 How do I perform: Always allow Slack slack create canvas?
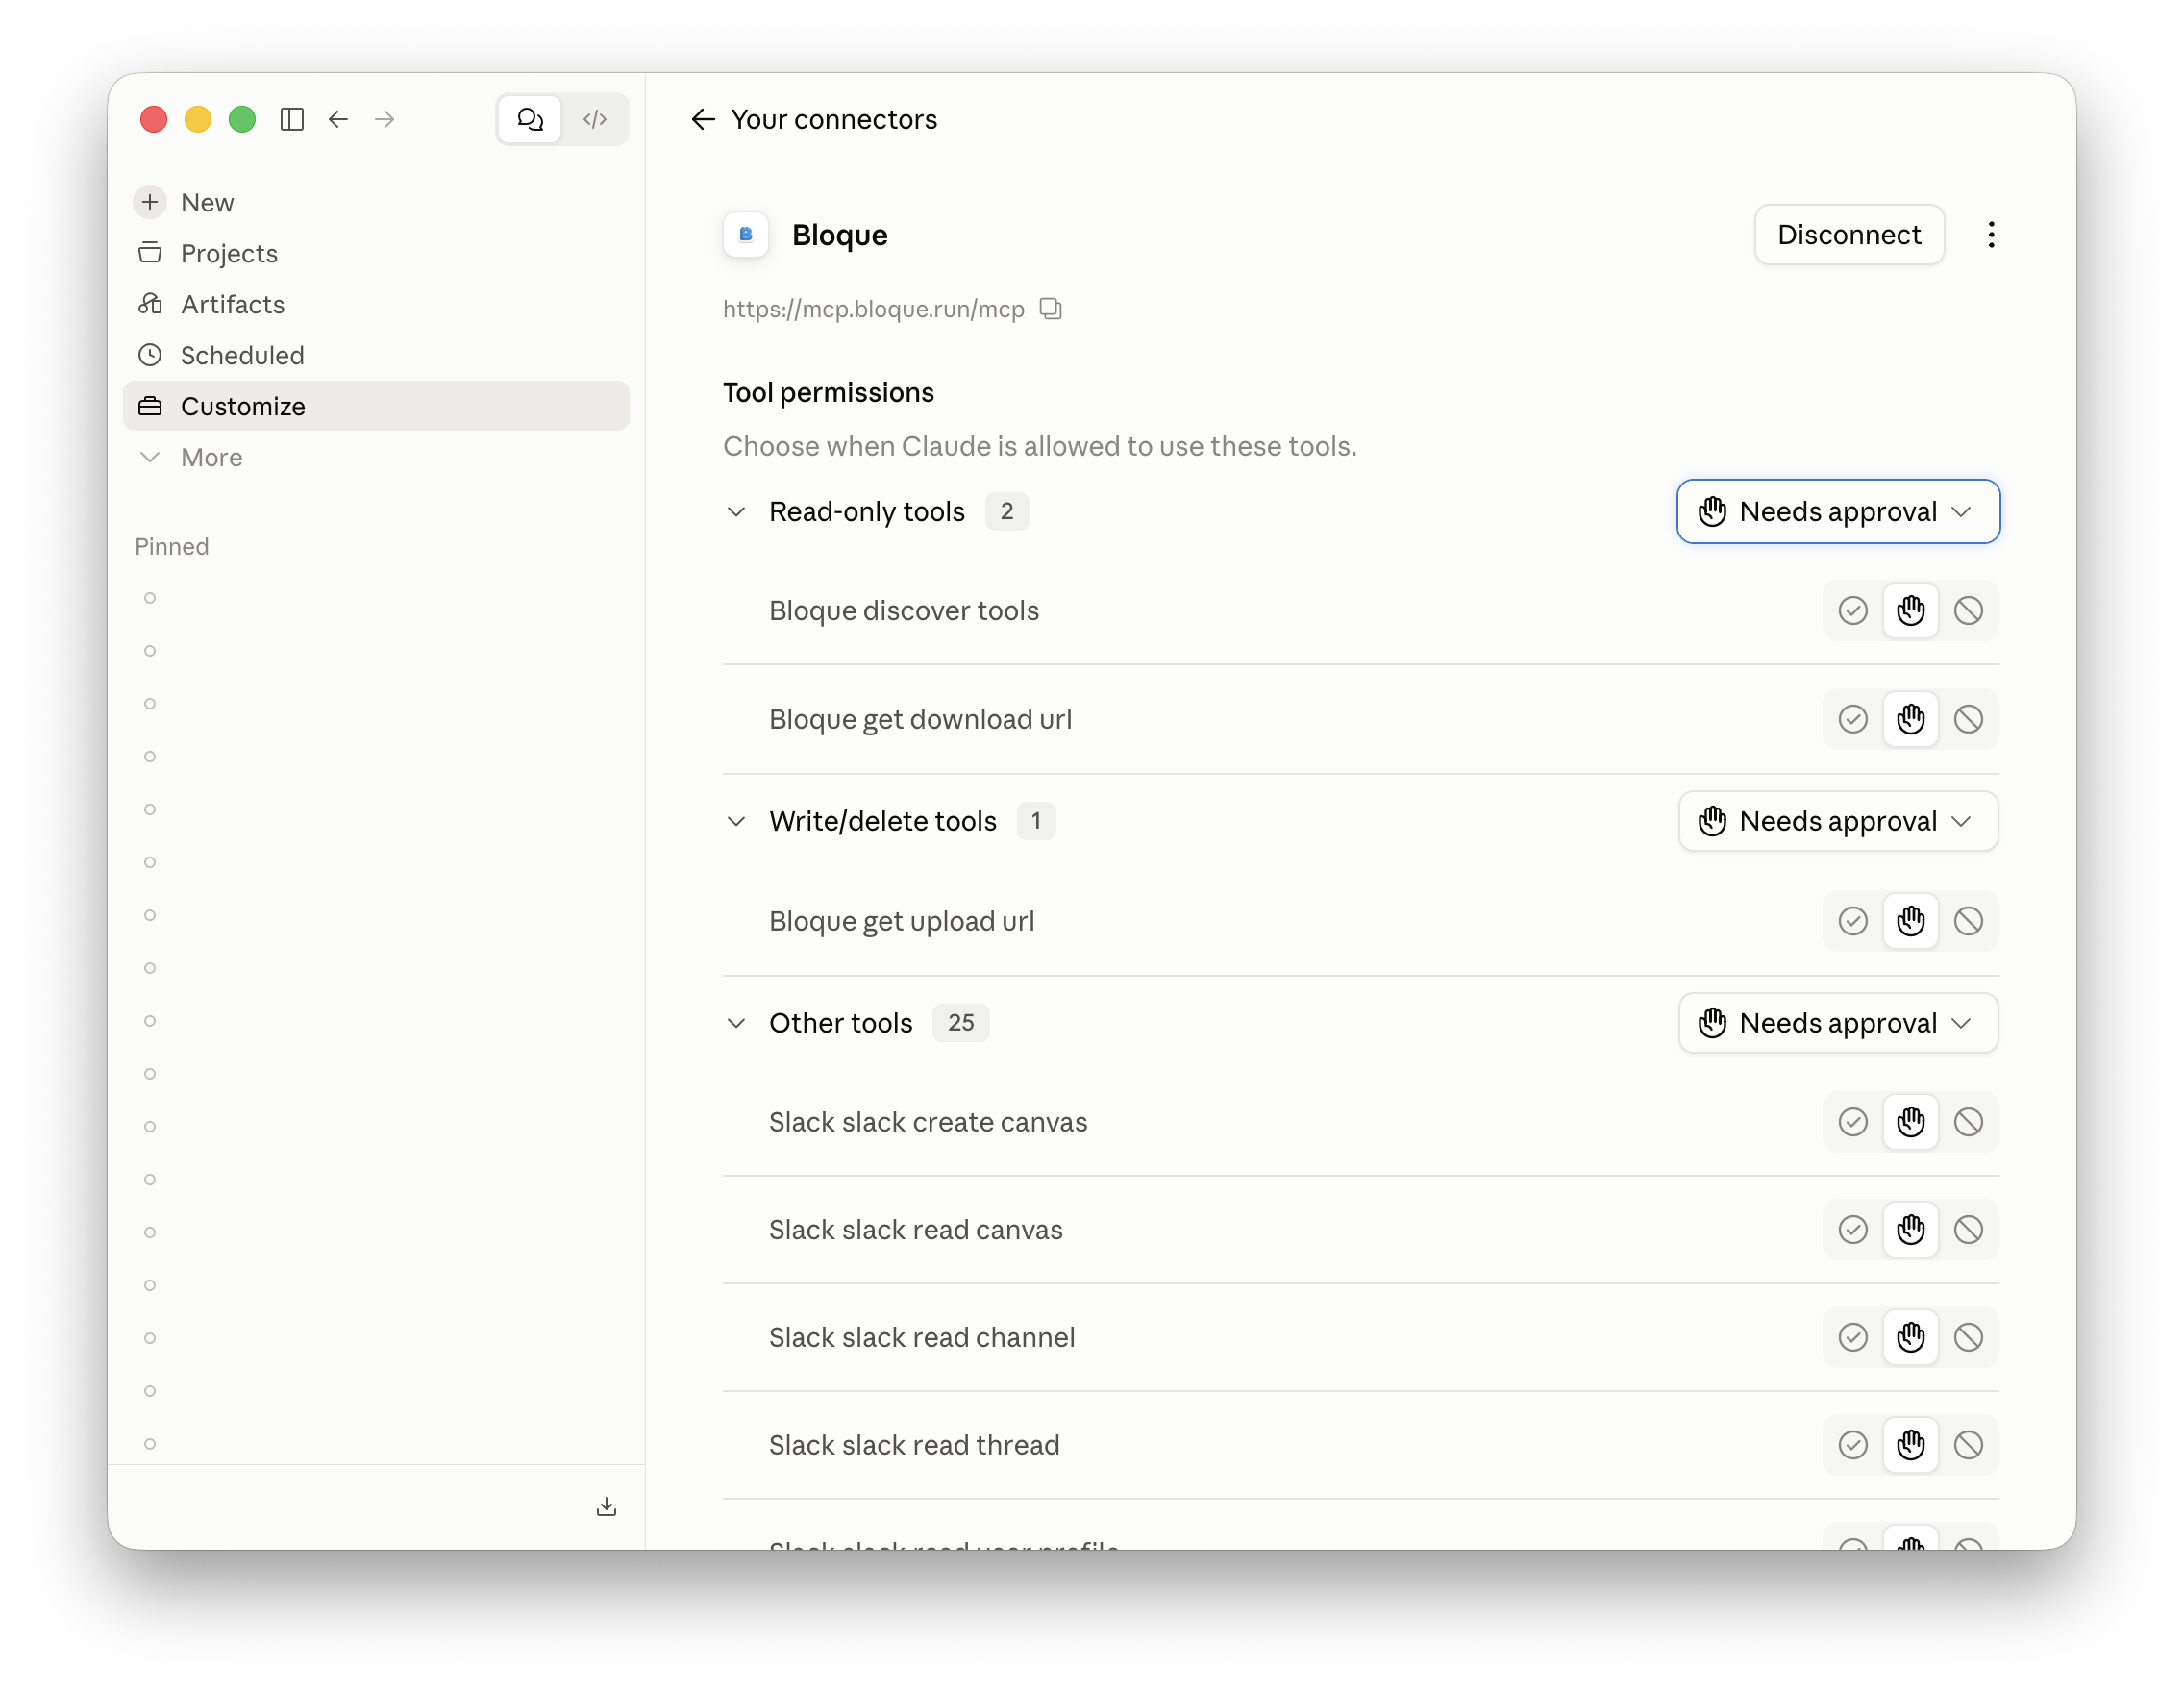(1853, 1122)
